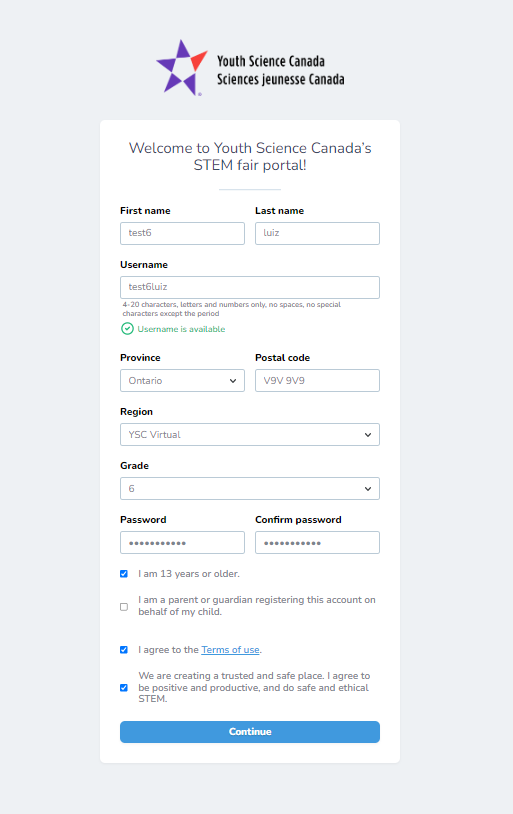Open the Province dropdown showing Ontario
The width and height of the screenshot is (513, 814).
pyautogui.click(x=182, y=381)
